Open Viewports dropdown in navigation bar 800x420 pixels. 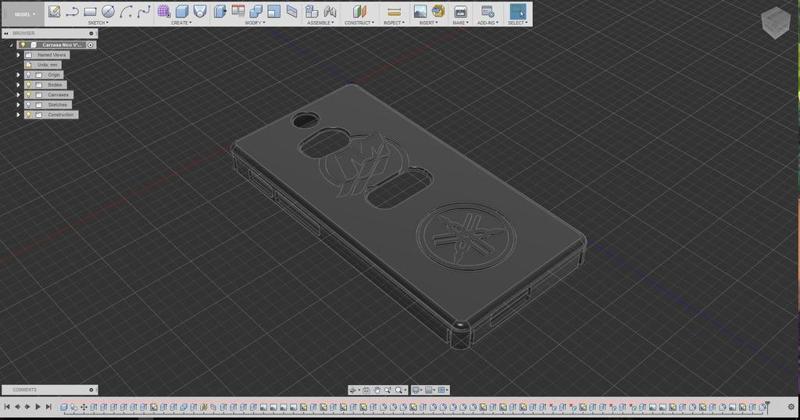(443, 390)
